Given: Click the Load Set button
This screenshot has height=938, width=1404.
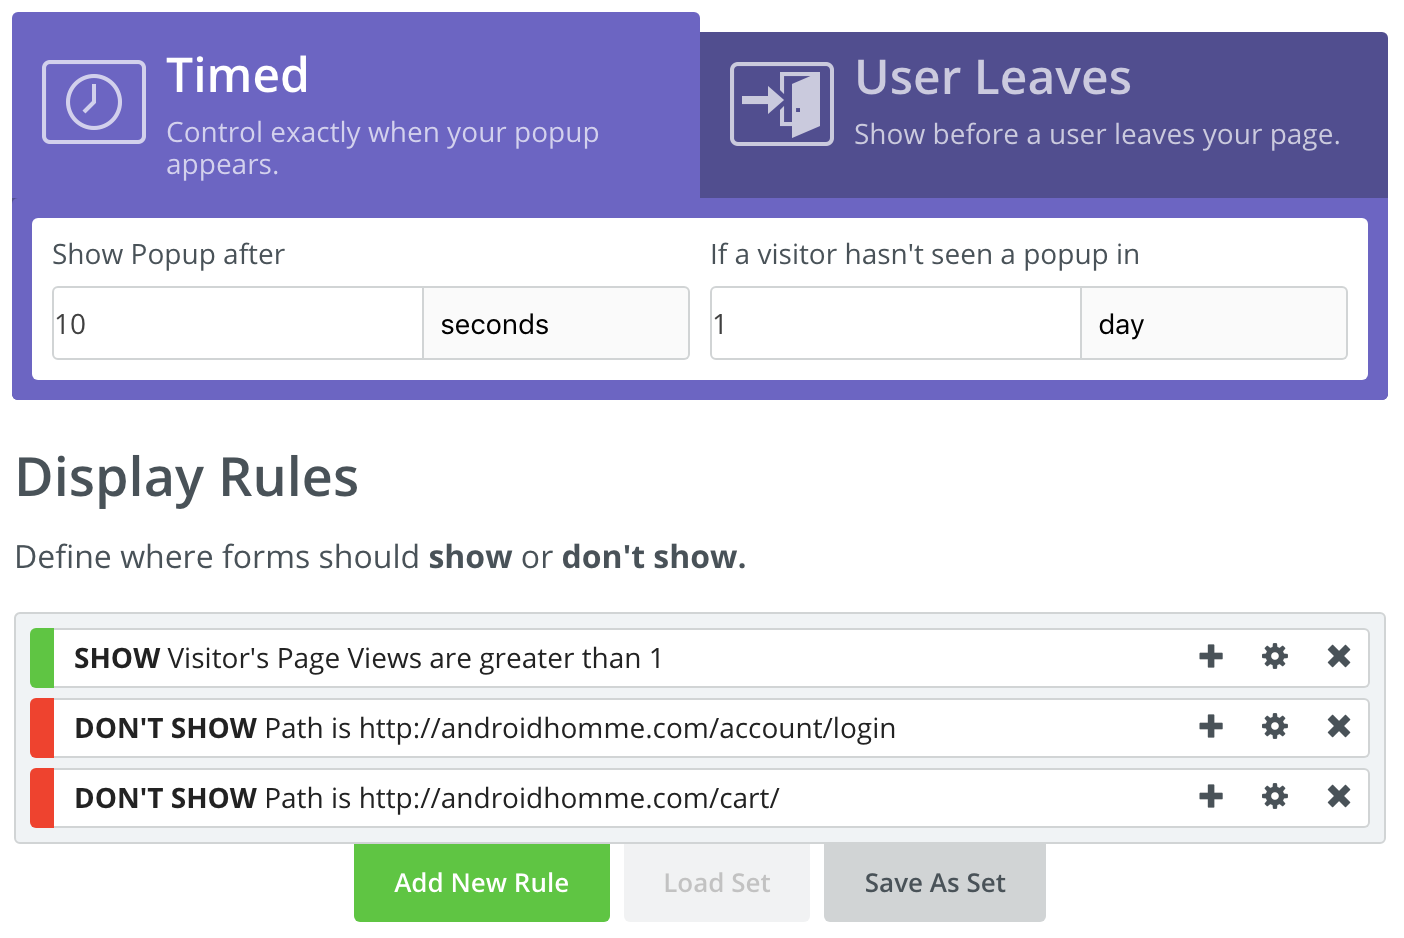Looking at the screenshot, I should (717, 883).
